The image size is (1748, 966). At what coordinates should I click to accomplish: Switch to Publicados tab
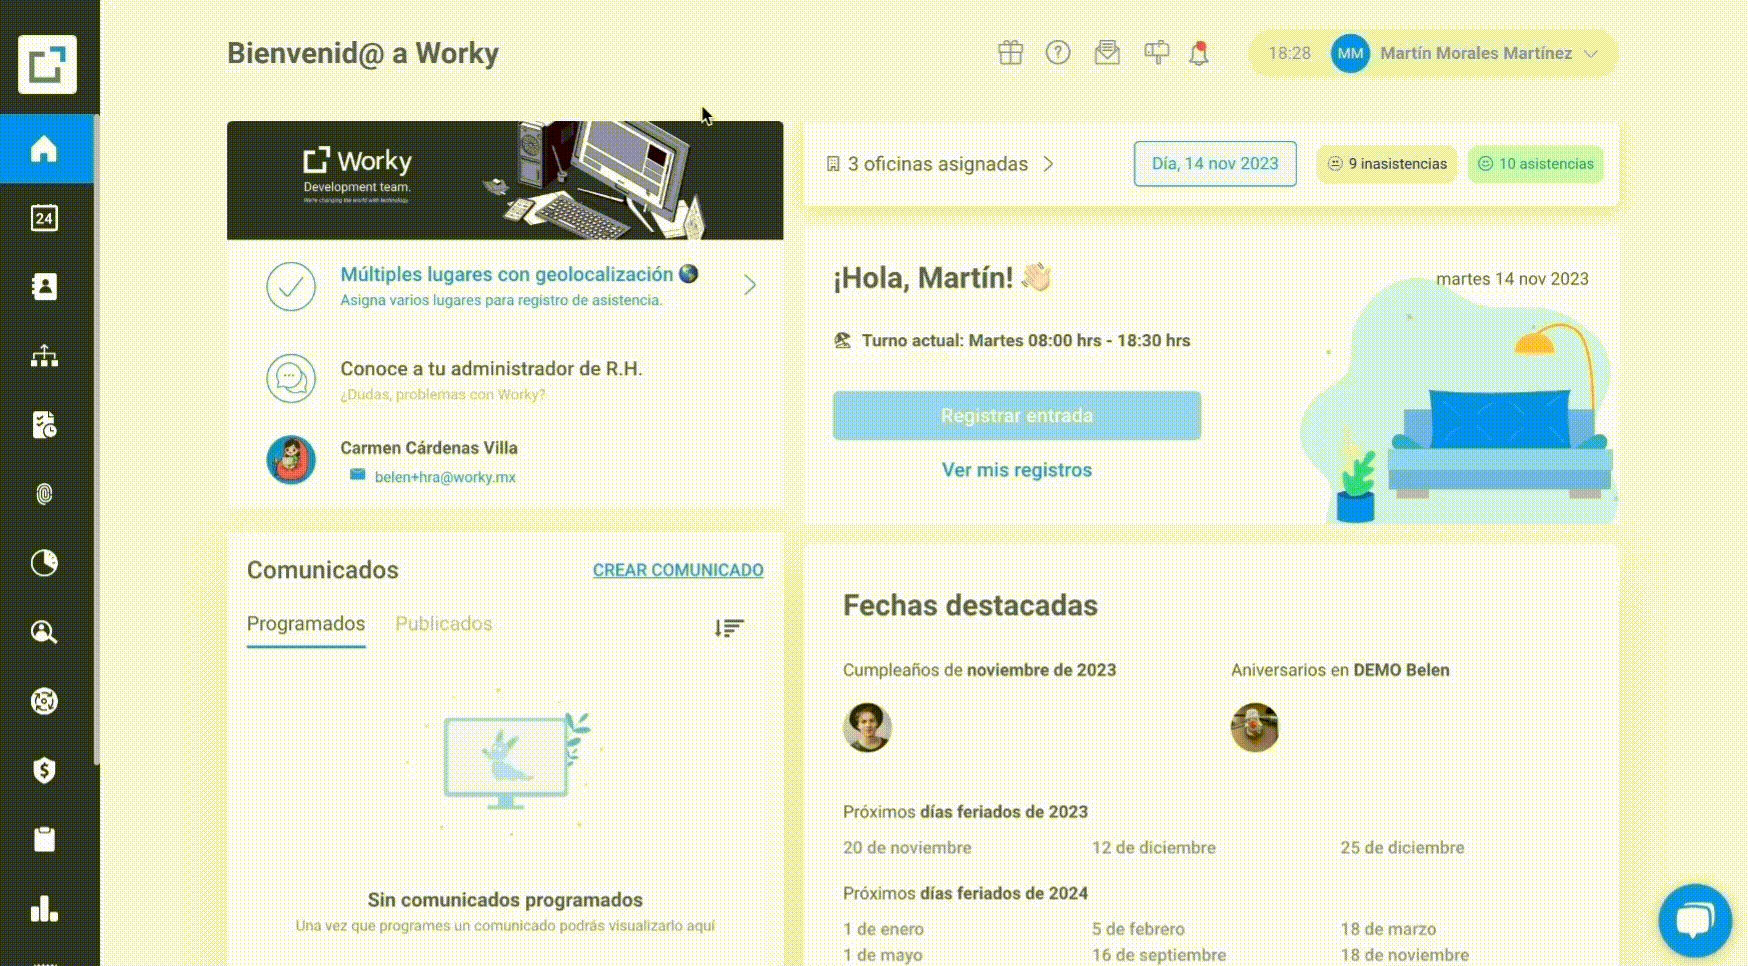click(x=444, y=624)
